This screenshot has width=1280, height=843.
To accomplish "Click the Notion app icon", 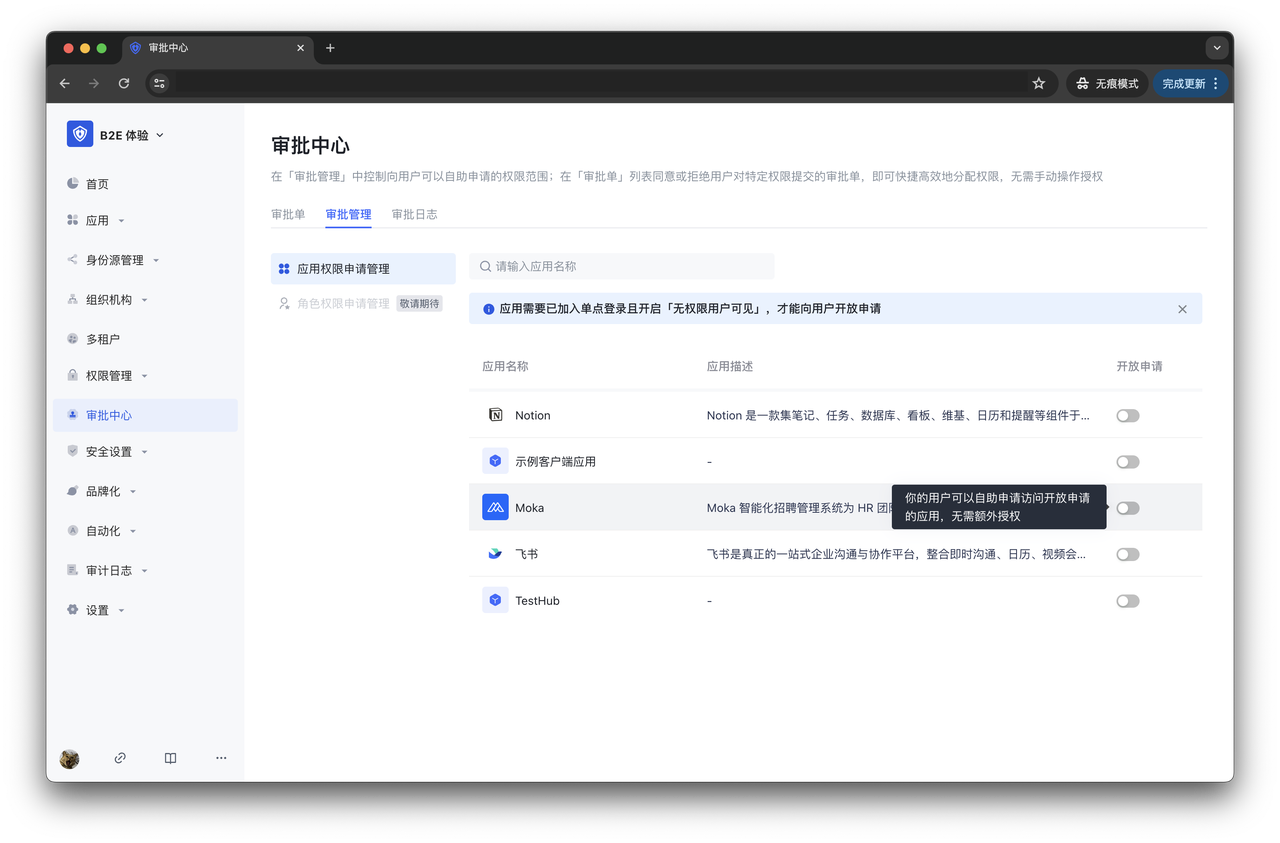I will [495, 415].
